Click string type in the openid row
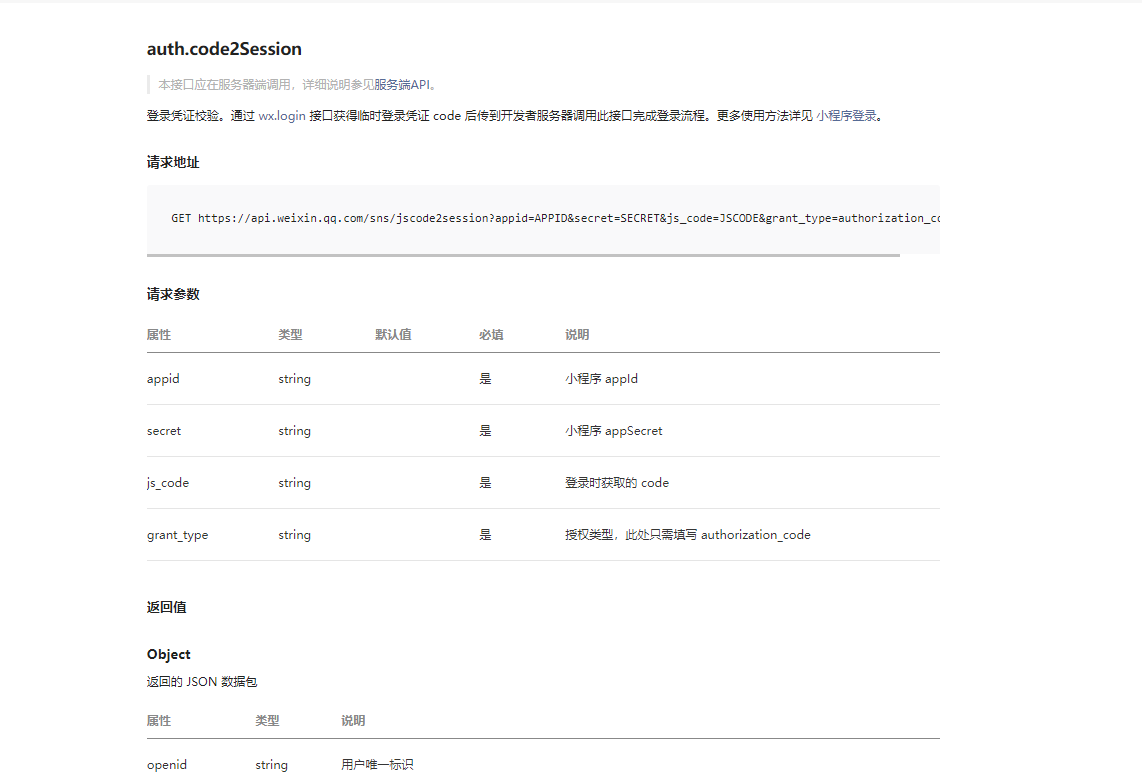1142x778 pixels. (272, 765)
